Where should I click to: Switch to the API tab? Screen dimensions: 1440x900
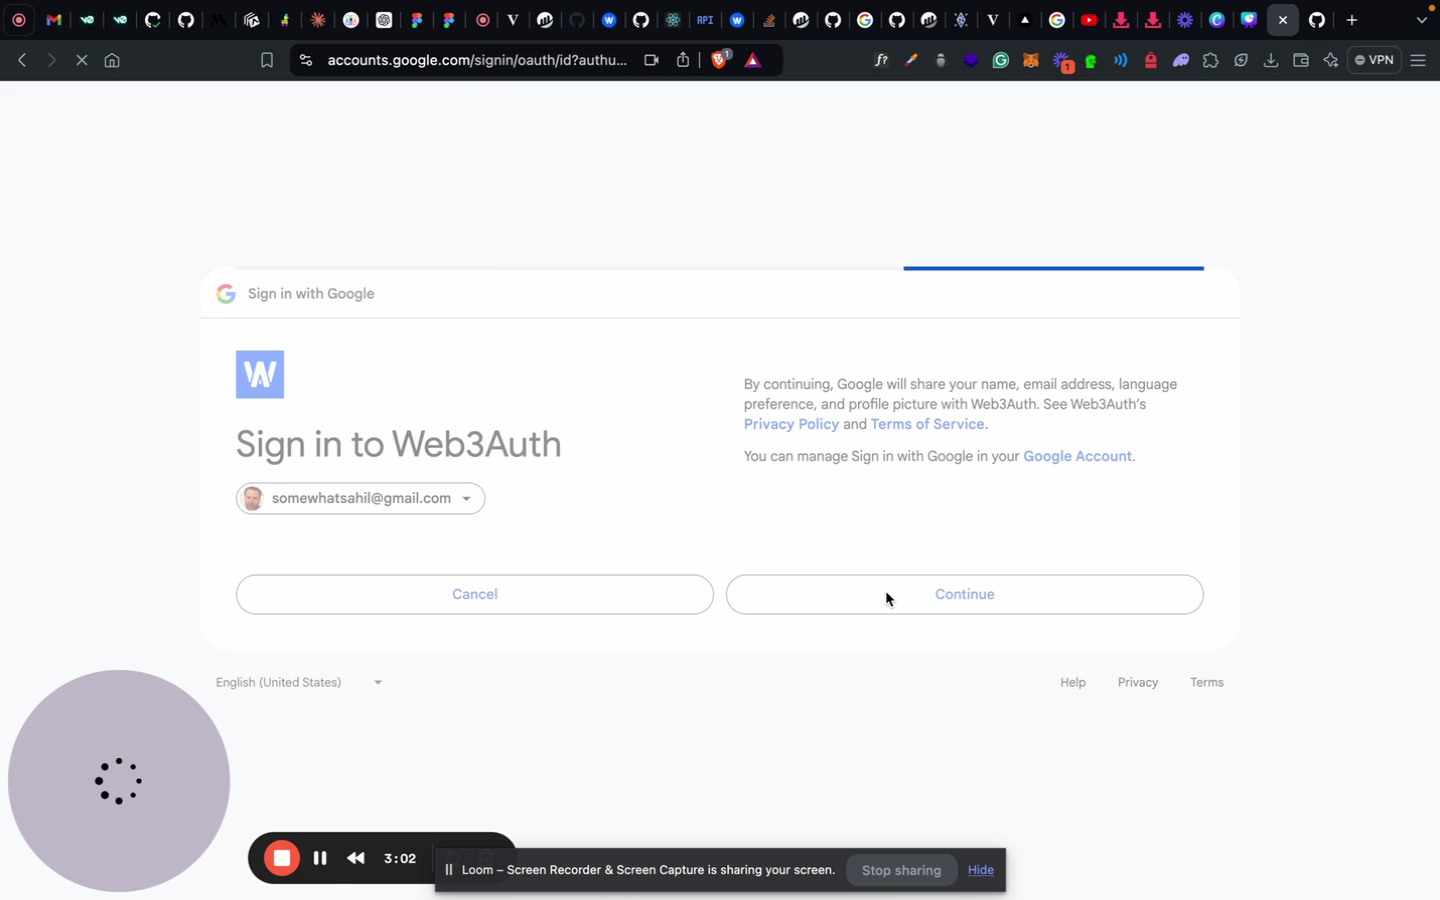click(705, 20)
